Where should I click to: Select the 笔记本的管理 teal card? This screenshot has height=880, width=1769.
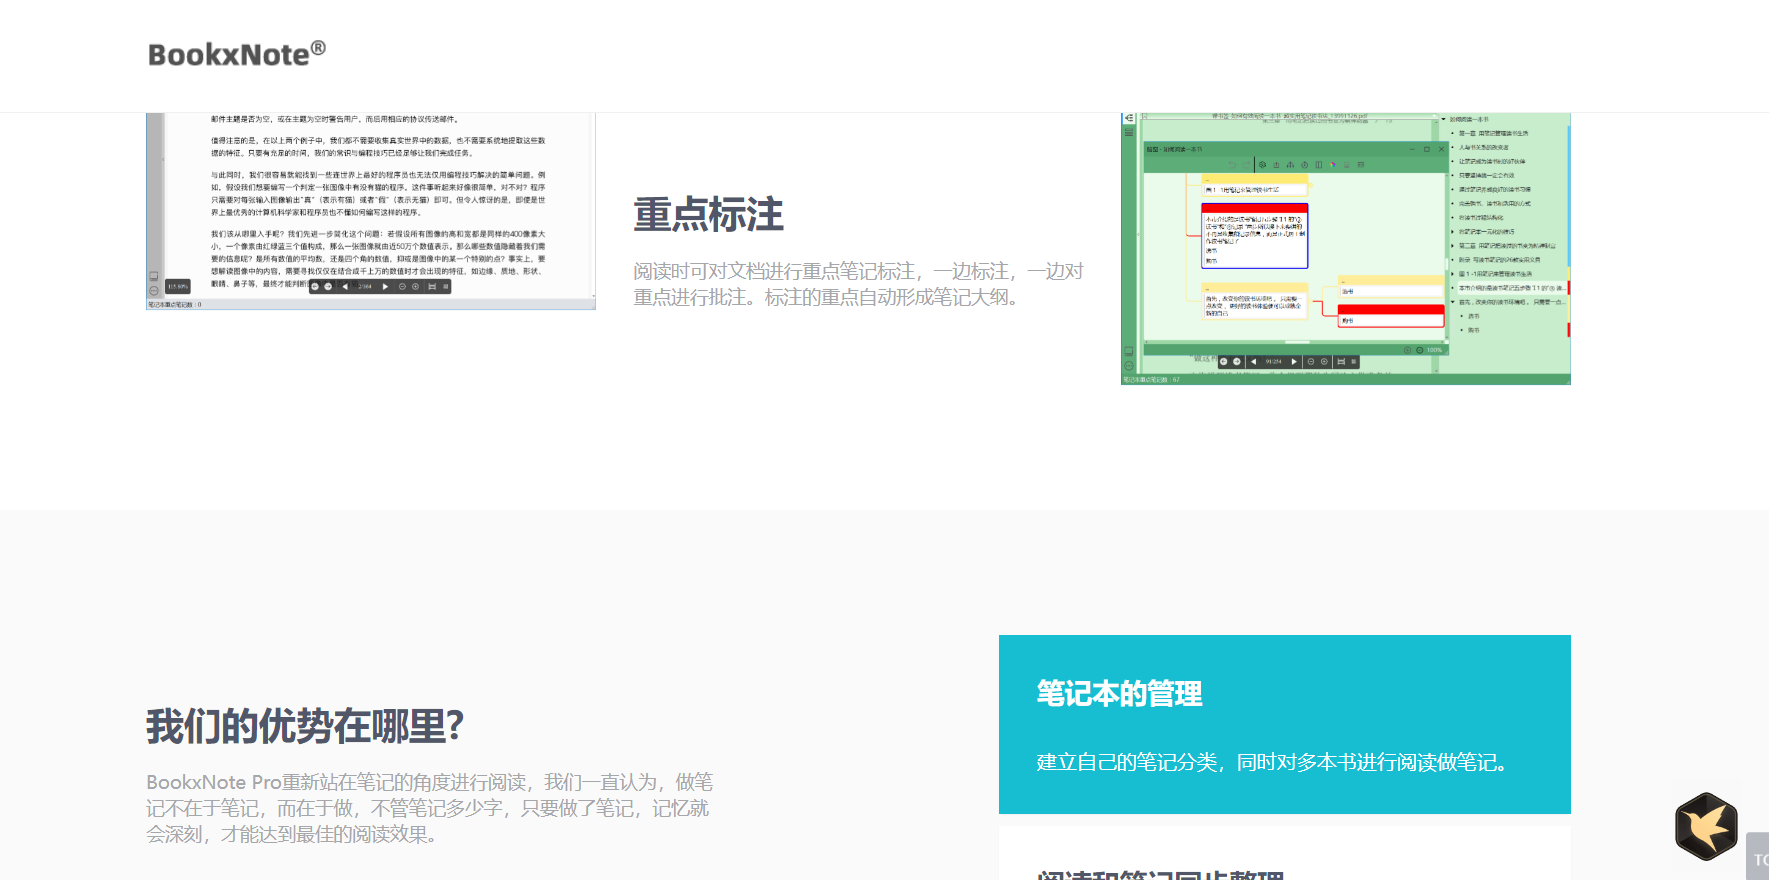(1284, 724)
